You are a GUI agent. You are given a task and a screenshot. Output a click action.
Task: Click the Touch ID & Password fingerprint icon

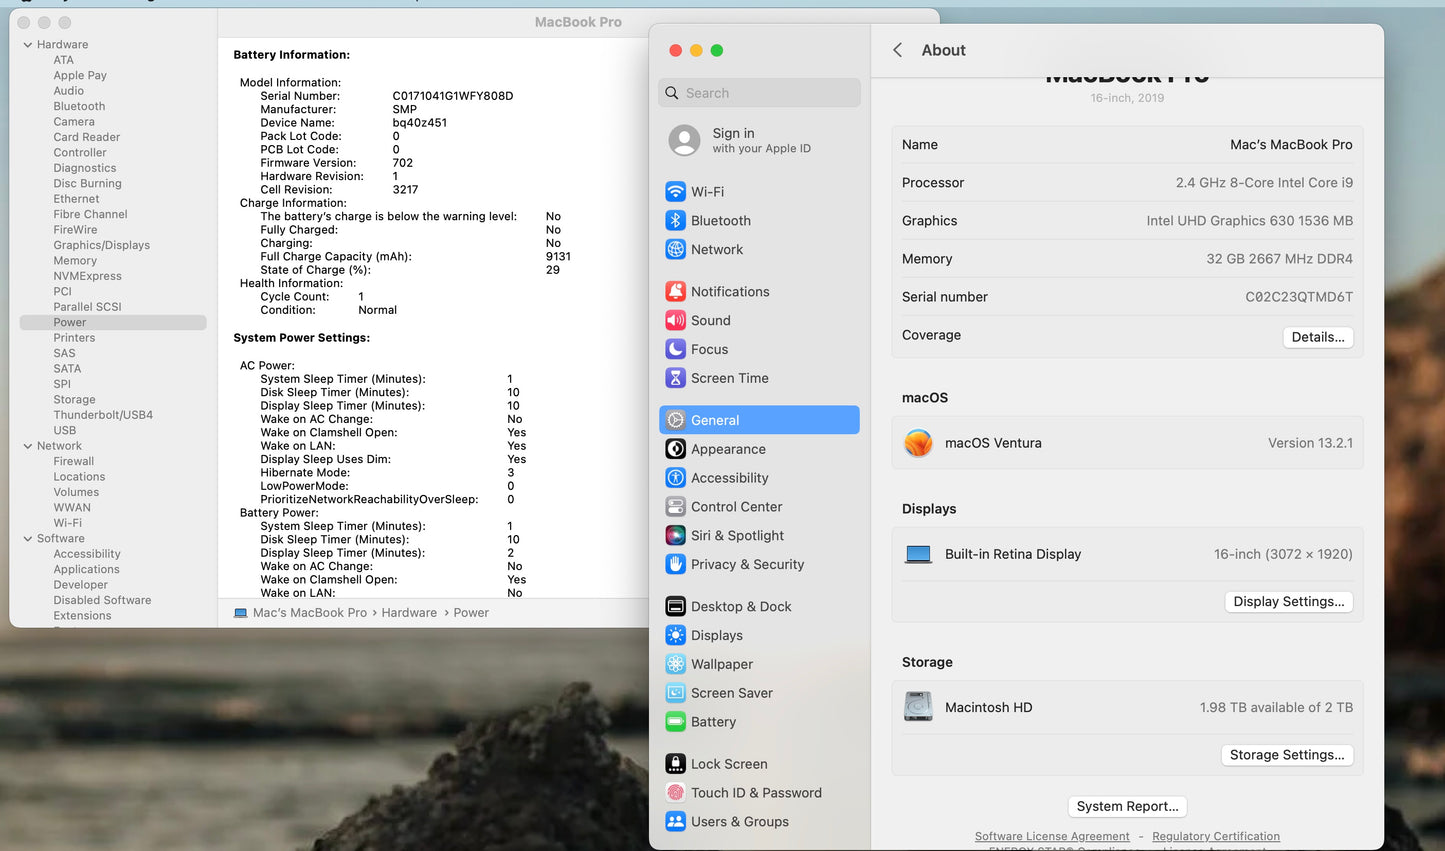tap(675, 793)
